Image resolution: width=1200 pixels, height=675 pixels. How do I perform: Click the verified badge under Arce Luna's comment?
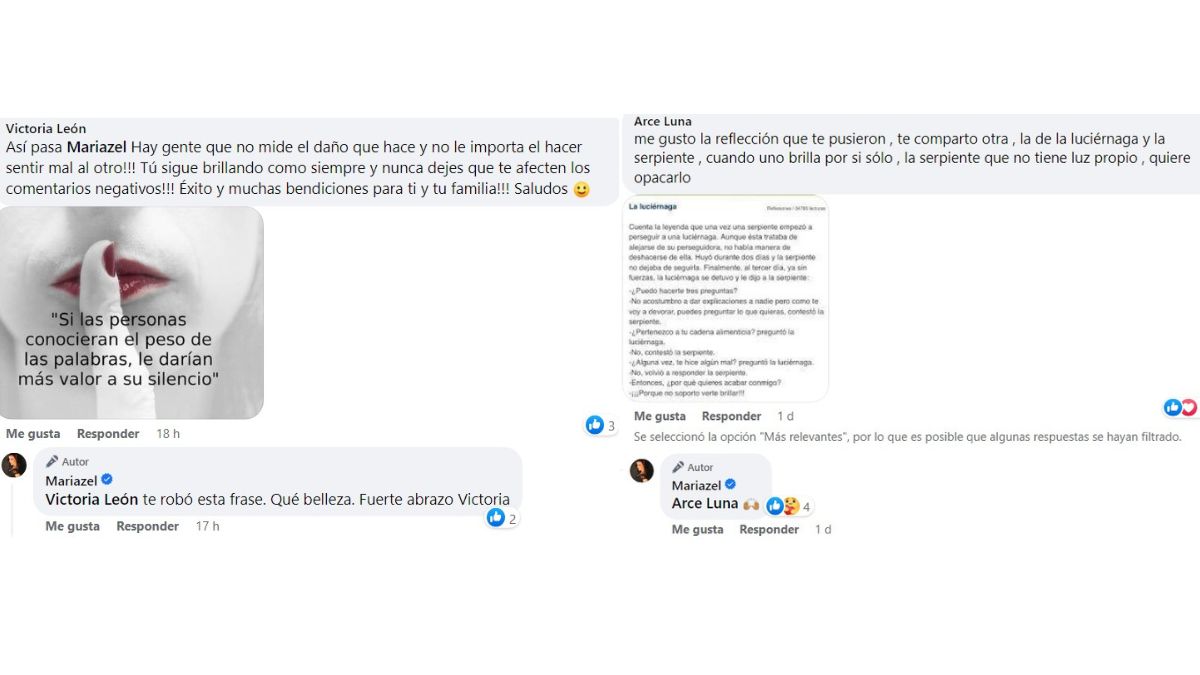730,485
